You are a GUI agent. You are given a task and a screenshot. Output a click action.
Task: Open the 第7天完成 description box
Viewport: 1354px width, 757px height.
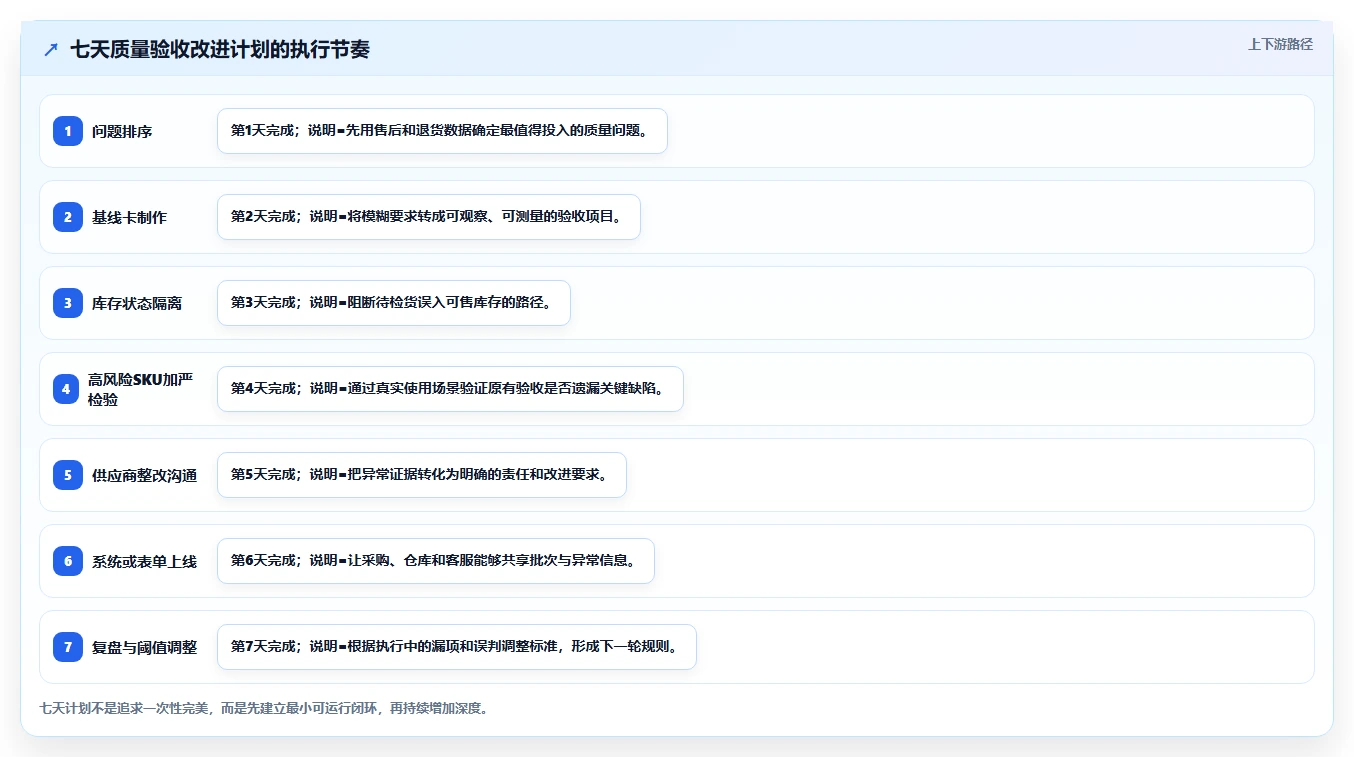456,647
